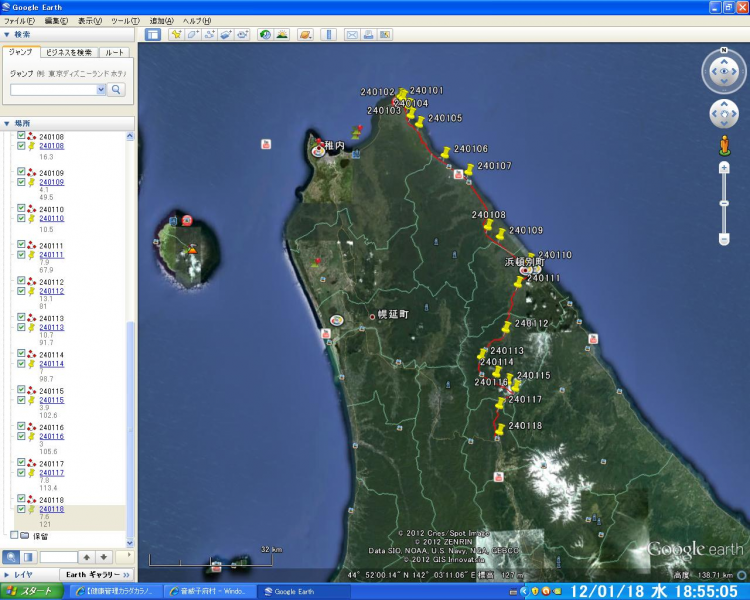Switch to the ビジネスを検索 tab
The width and height of the screenshot is (750, 600).
(x=69, y=53)
